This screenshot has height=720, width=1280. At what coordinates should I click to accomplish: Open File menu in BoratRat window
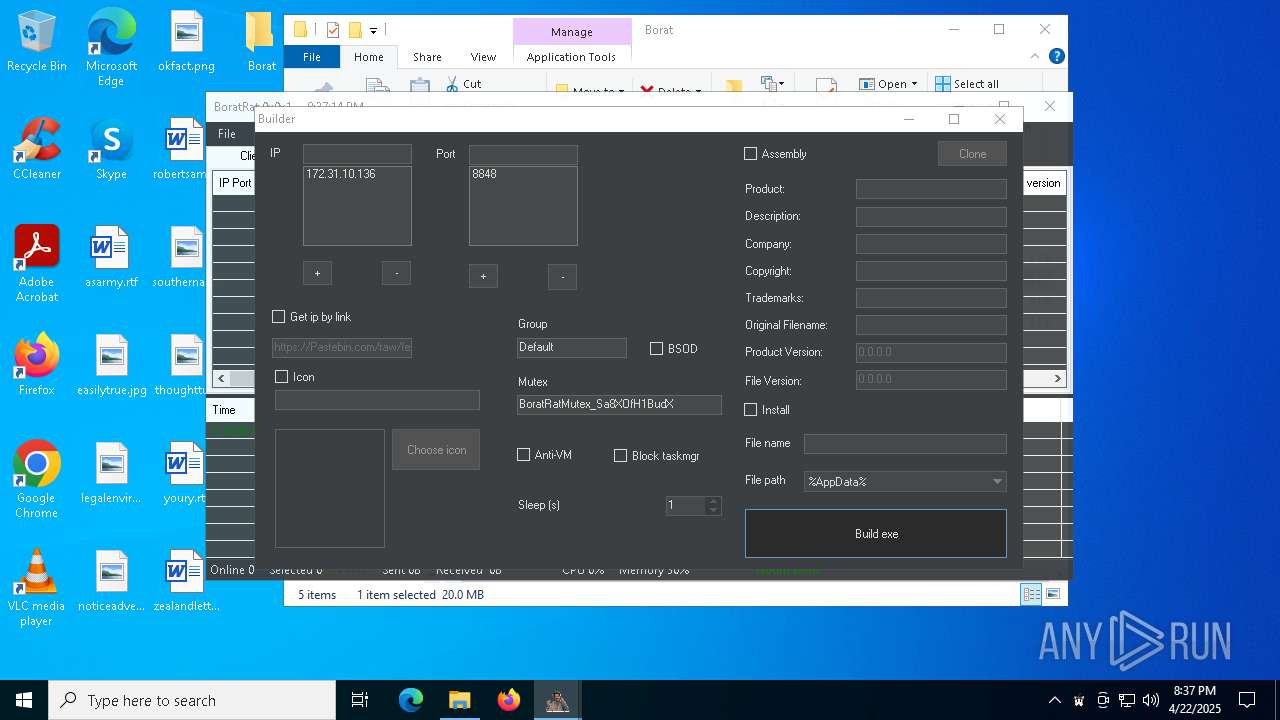point(227,134)
